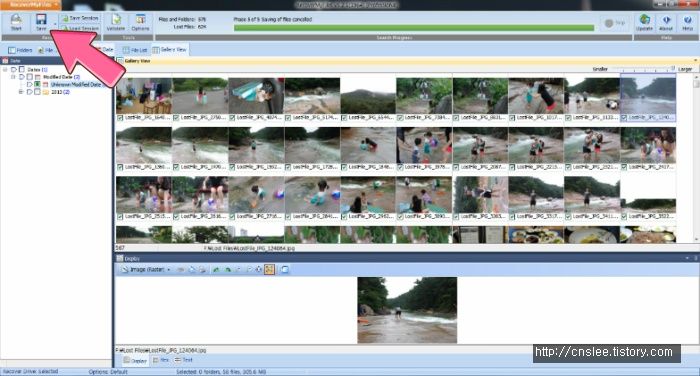The image size is (700, 376).
Task: Select the misty mountain thumbnail
Action: (368, 96)
